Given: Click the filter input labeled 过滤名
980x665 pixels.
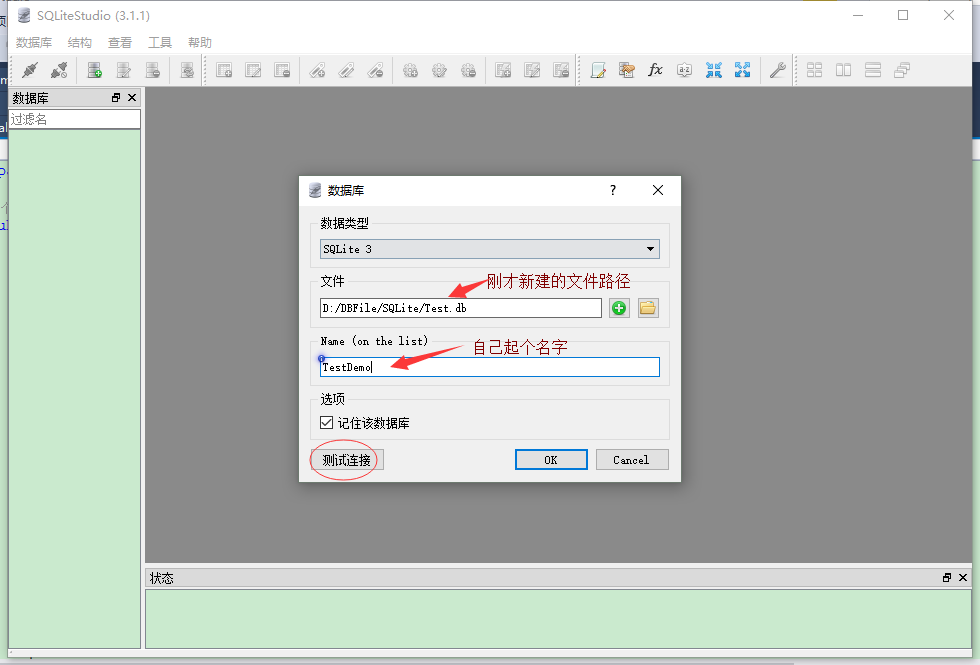Looking at the screenshot, I should [70, 118].
